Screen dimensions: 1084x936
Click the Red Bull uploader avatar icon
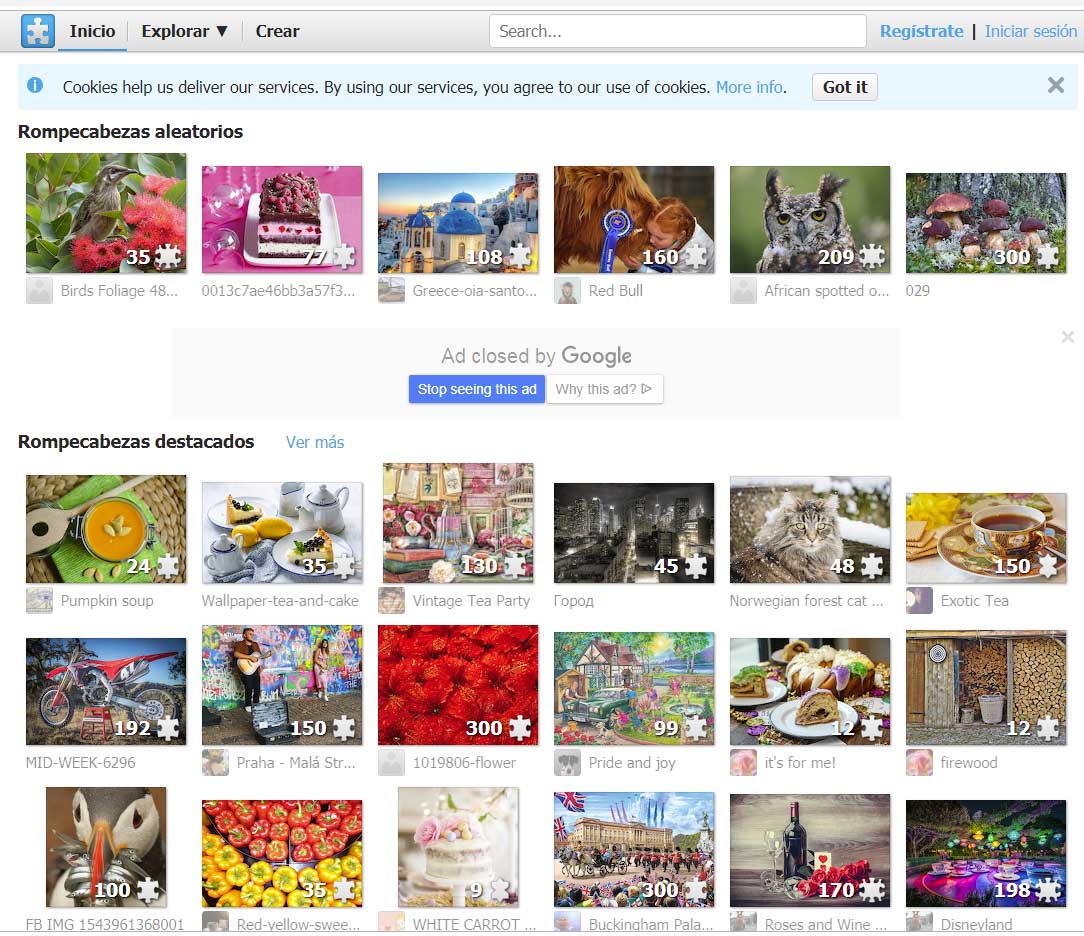coord(567,291)
